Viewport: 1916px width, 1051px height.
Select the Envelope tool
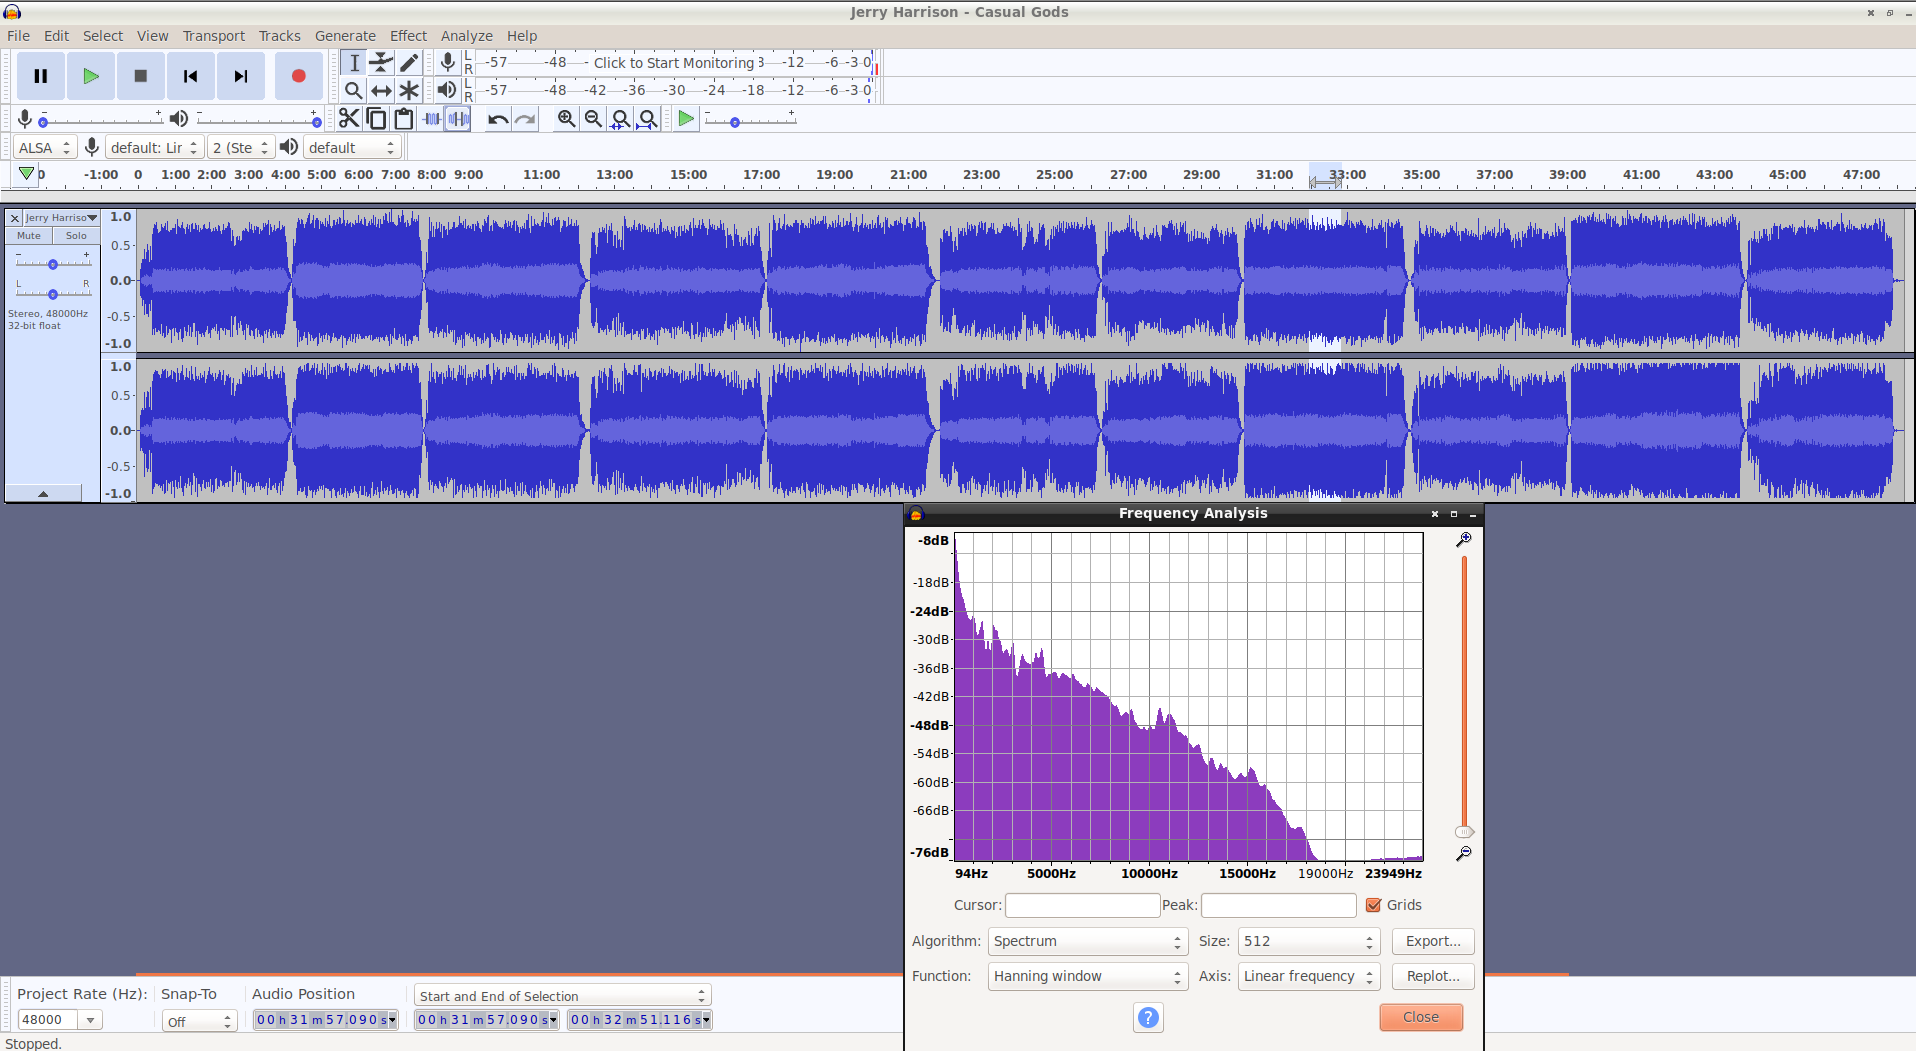(x=381, y=62)
